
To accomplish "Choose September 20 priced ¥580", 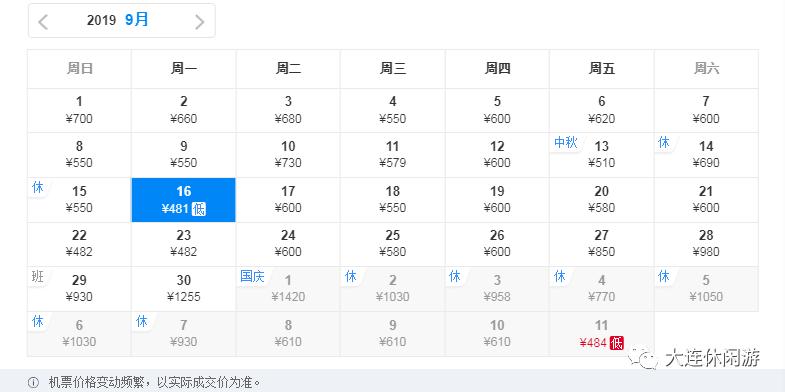I will 602,200.
